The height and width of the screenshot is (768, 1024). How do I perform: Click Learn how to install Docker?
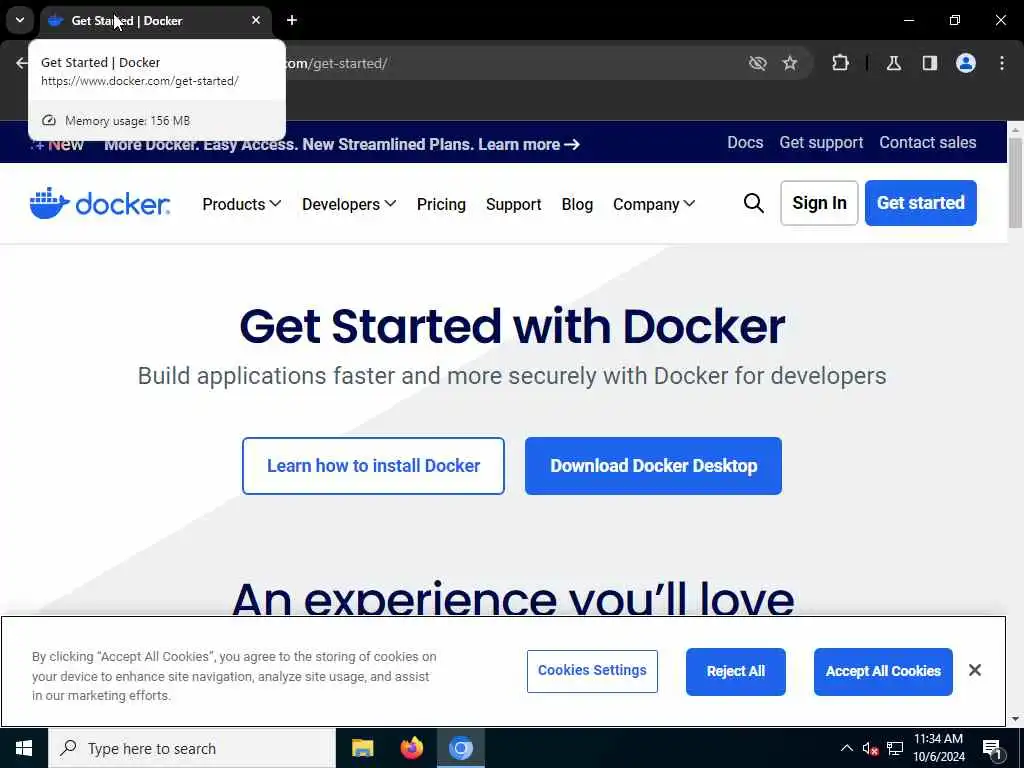[x=373, y=466]
